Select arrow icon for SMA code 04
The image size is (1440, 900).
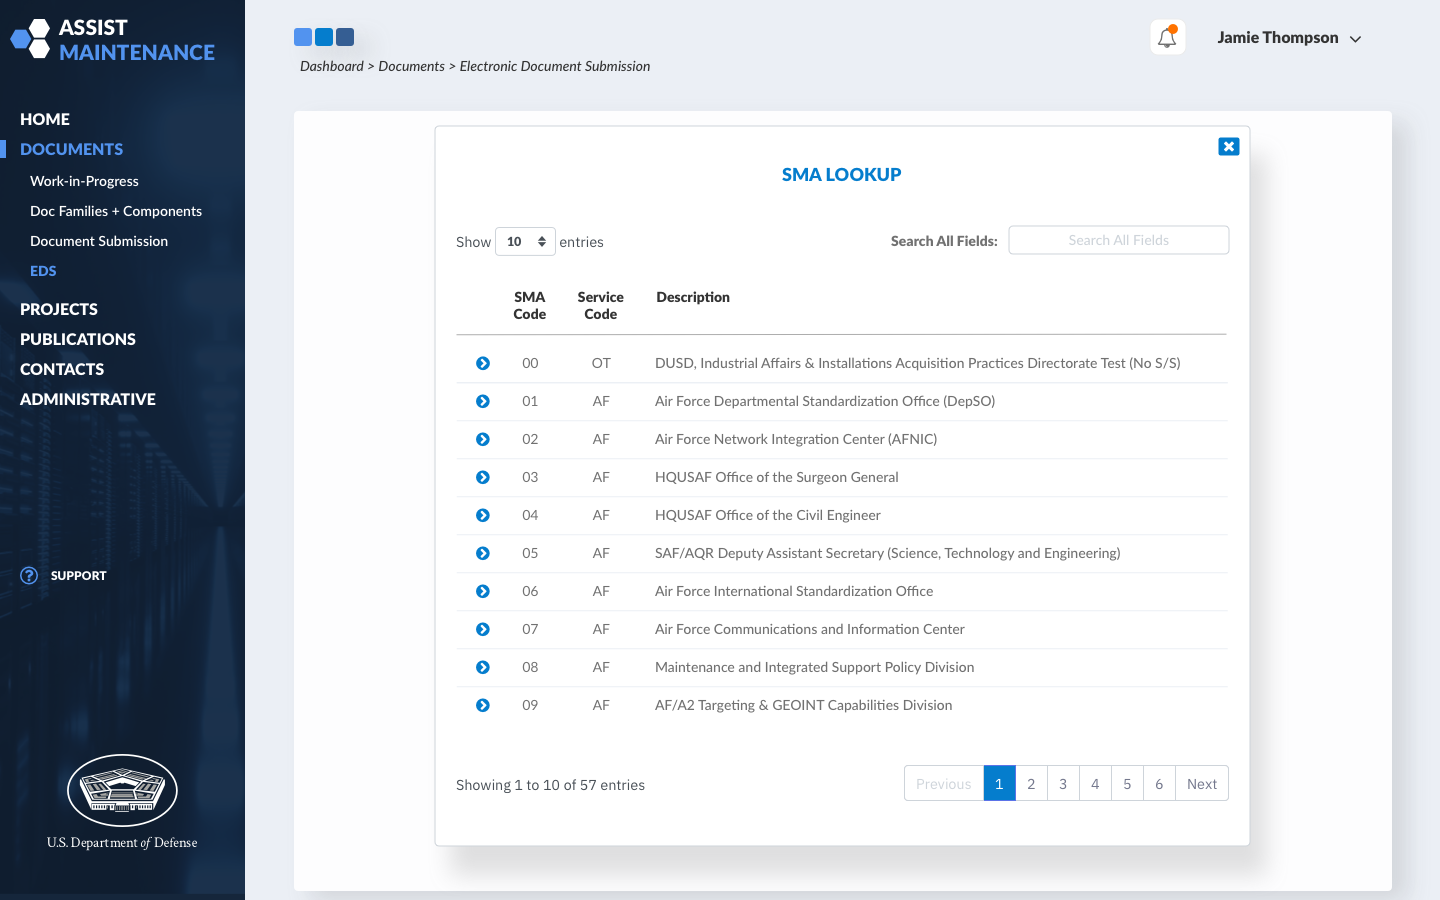tap(483, 515)
